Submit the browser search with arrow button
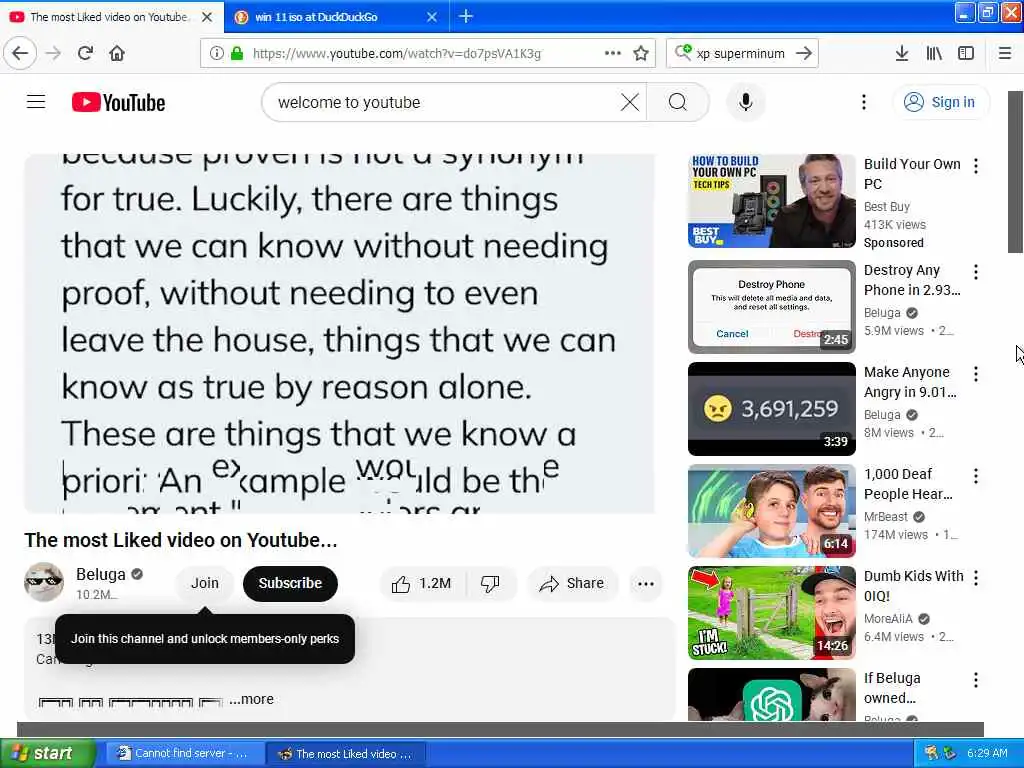Screen dimensions: 1024x768 point(804,53)
